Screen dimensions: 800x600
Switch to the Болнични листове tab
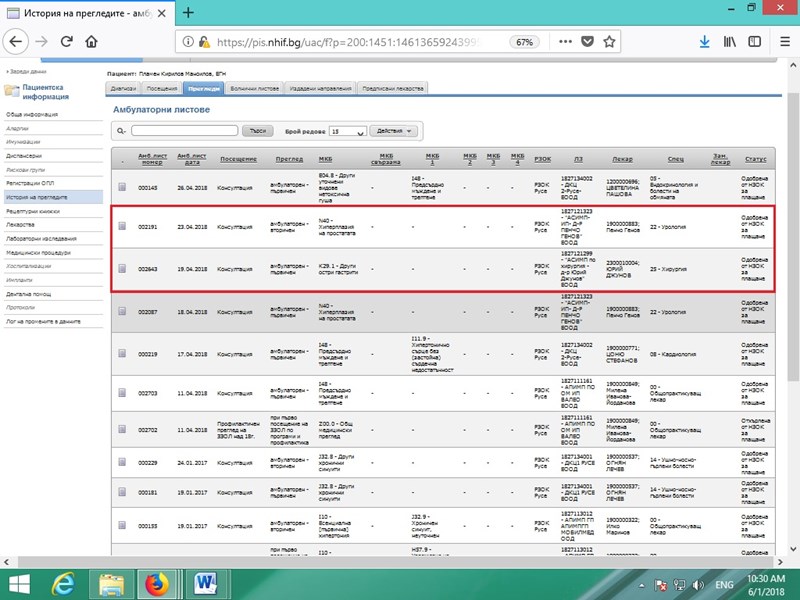tap(256, 89)
